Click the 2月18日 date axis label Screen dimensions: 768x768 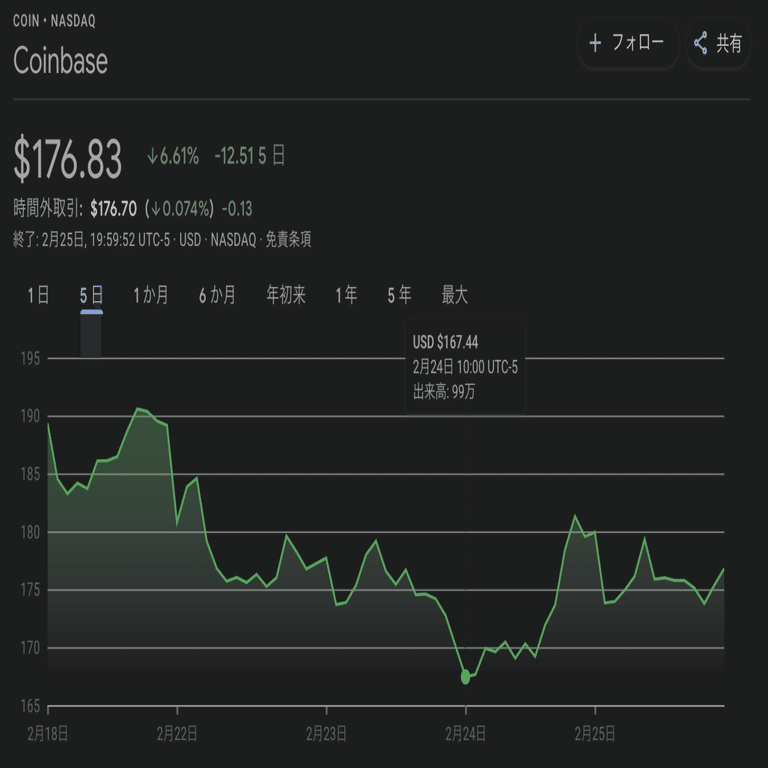(48, 734)
